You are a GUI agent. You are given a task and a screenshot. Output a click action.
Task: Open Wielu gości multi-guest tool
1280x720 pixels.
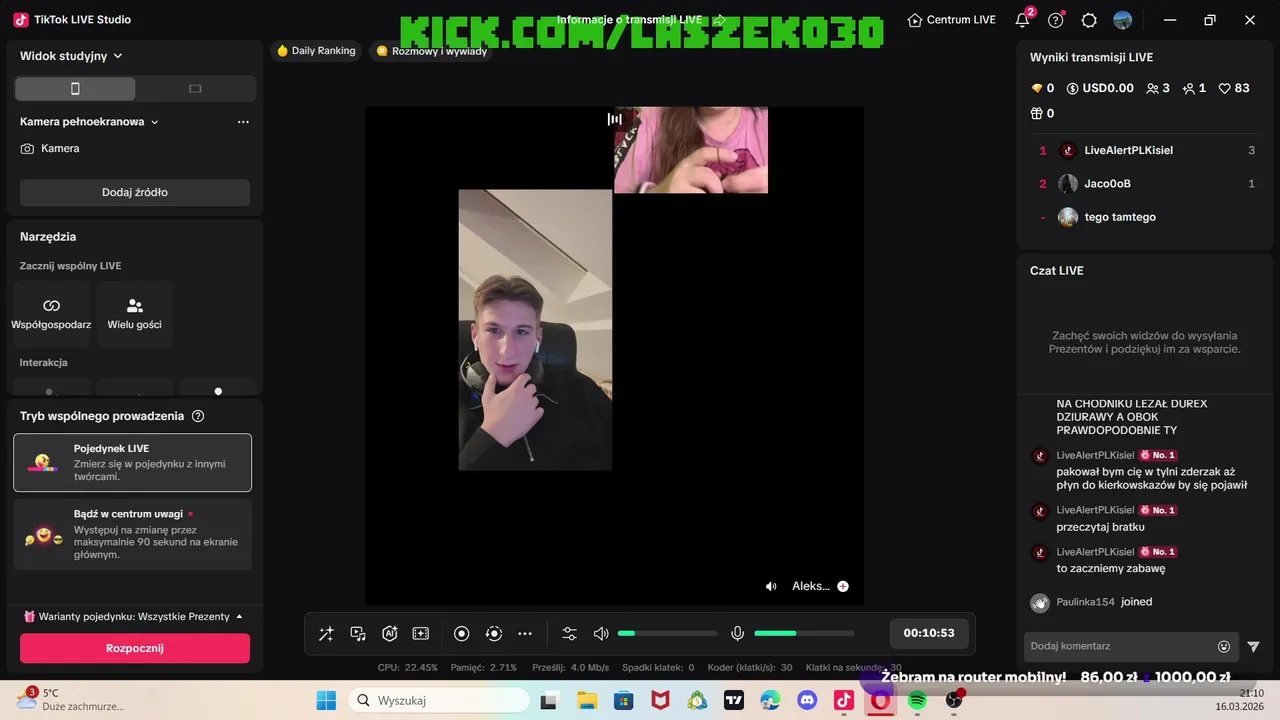pyautogui.click(x=135, y=314)
